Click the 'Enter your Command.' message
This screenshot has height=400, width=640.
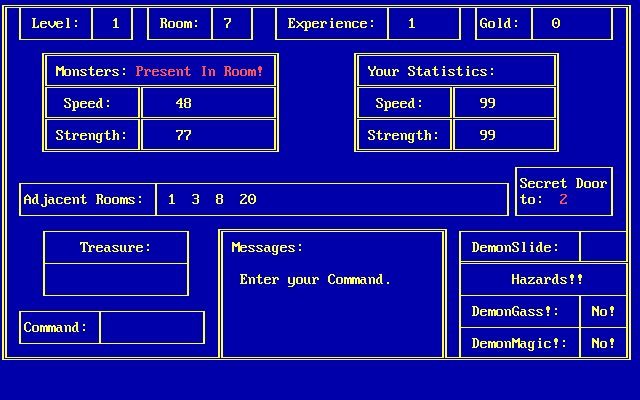click(x=315, y=280)
